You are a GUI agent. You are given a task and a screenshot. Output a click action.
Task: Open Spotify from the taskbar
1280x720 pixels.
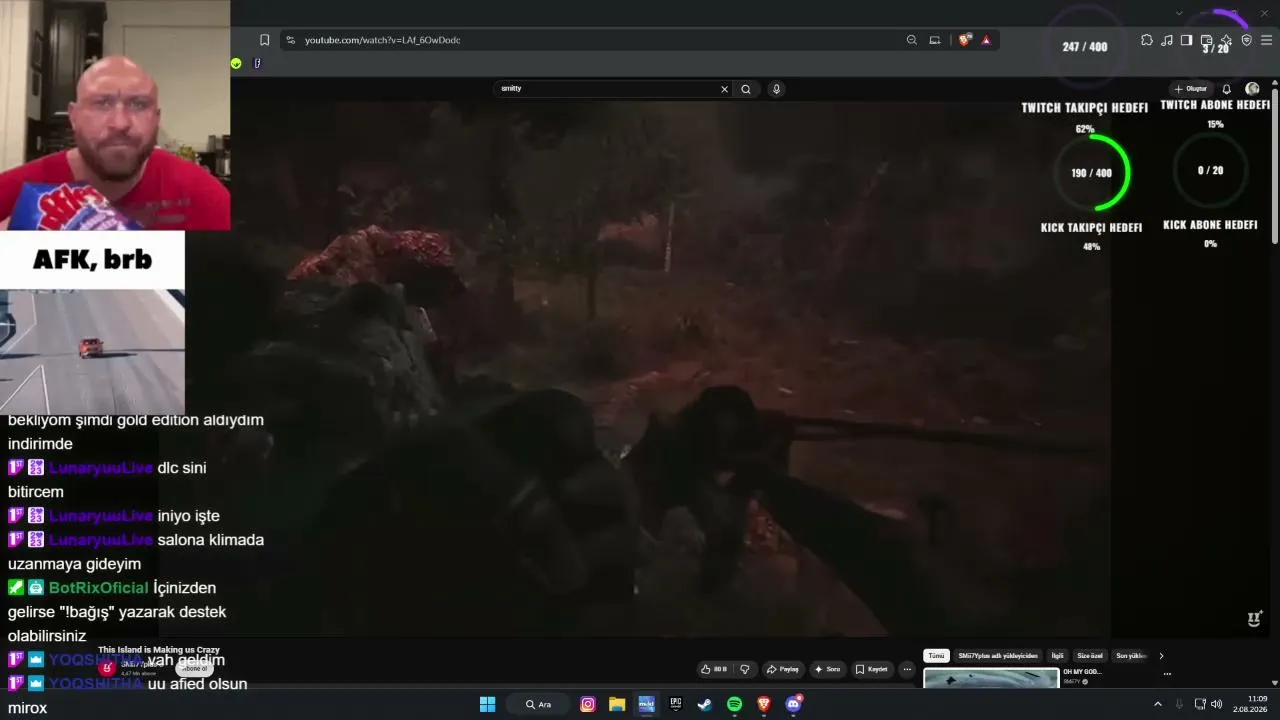(735, 704)
